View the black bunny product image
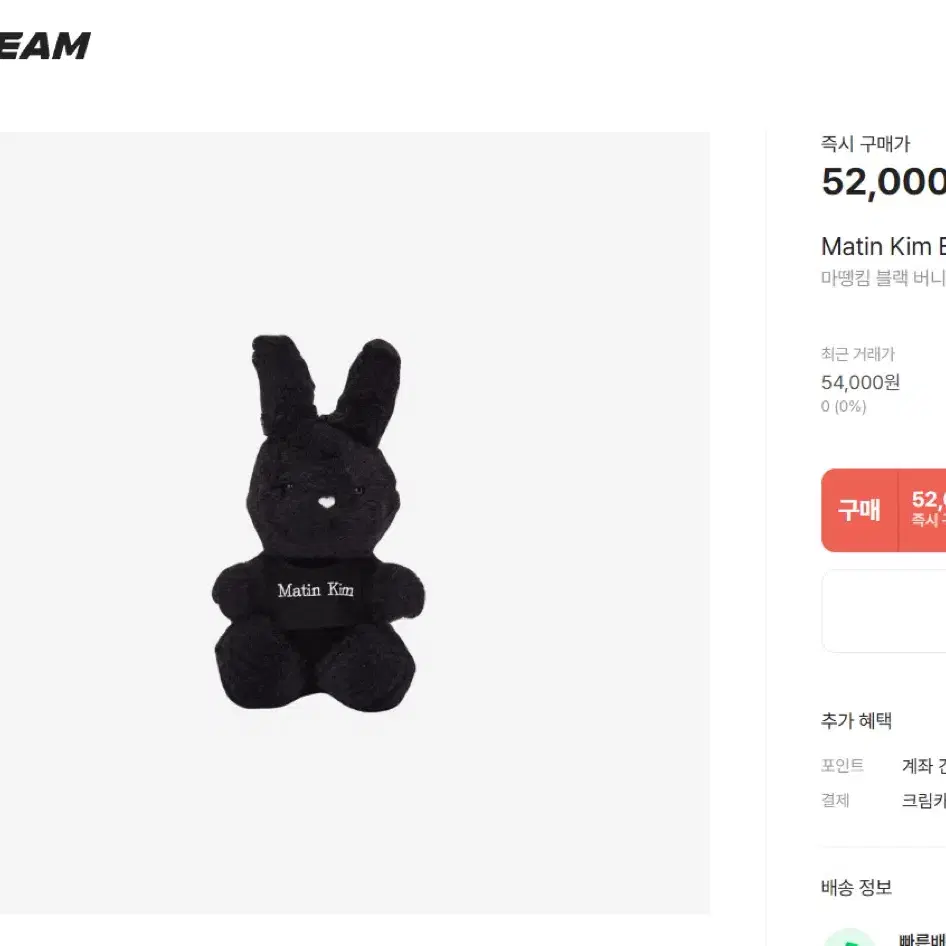 tap(318, 522)
